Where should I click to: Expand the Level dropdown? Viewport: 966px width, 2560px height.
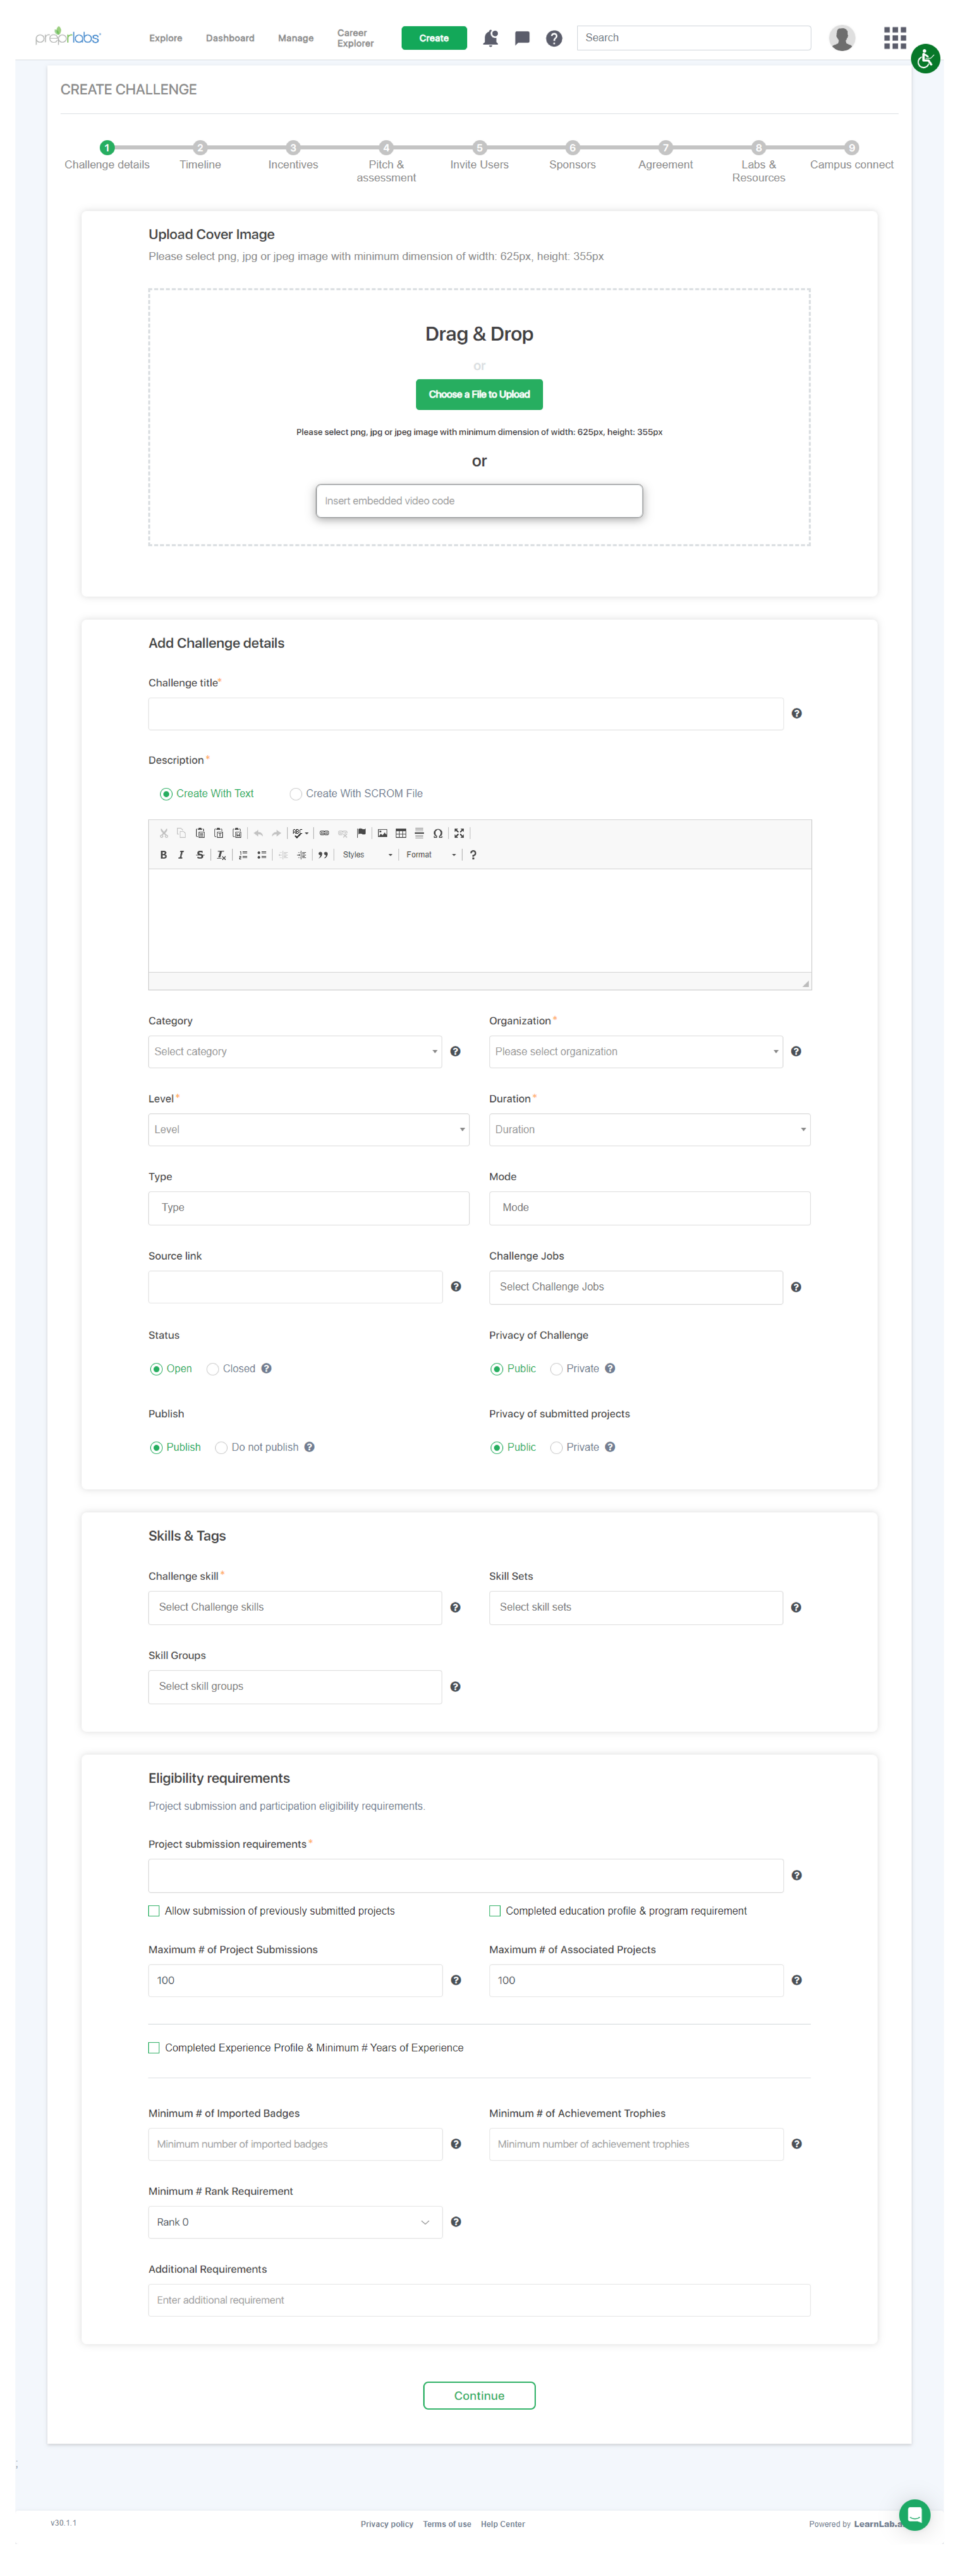tap(308, 1130)
